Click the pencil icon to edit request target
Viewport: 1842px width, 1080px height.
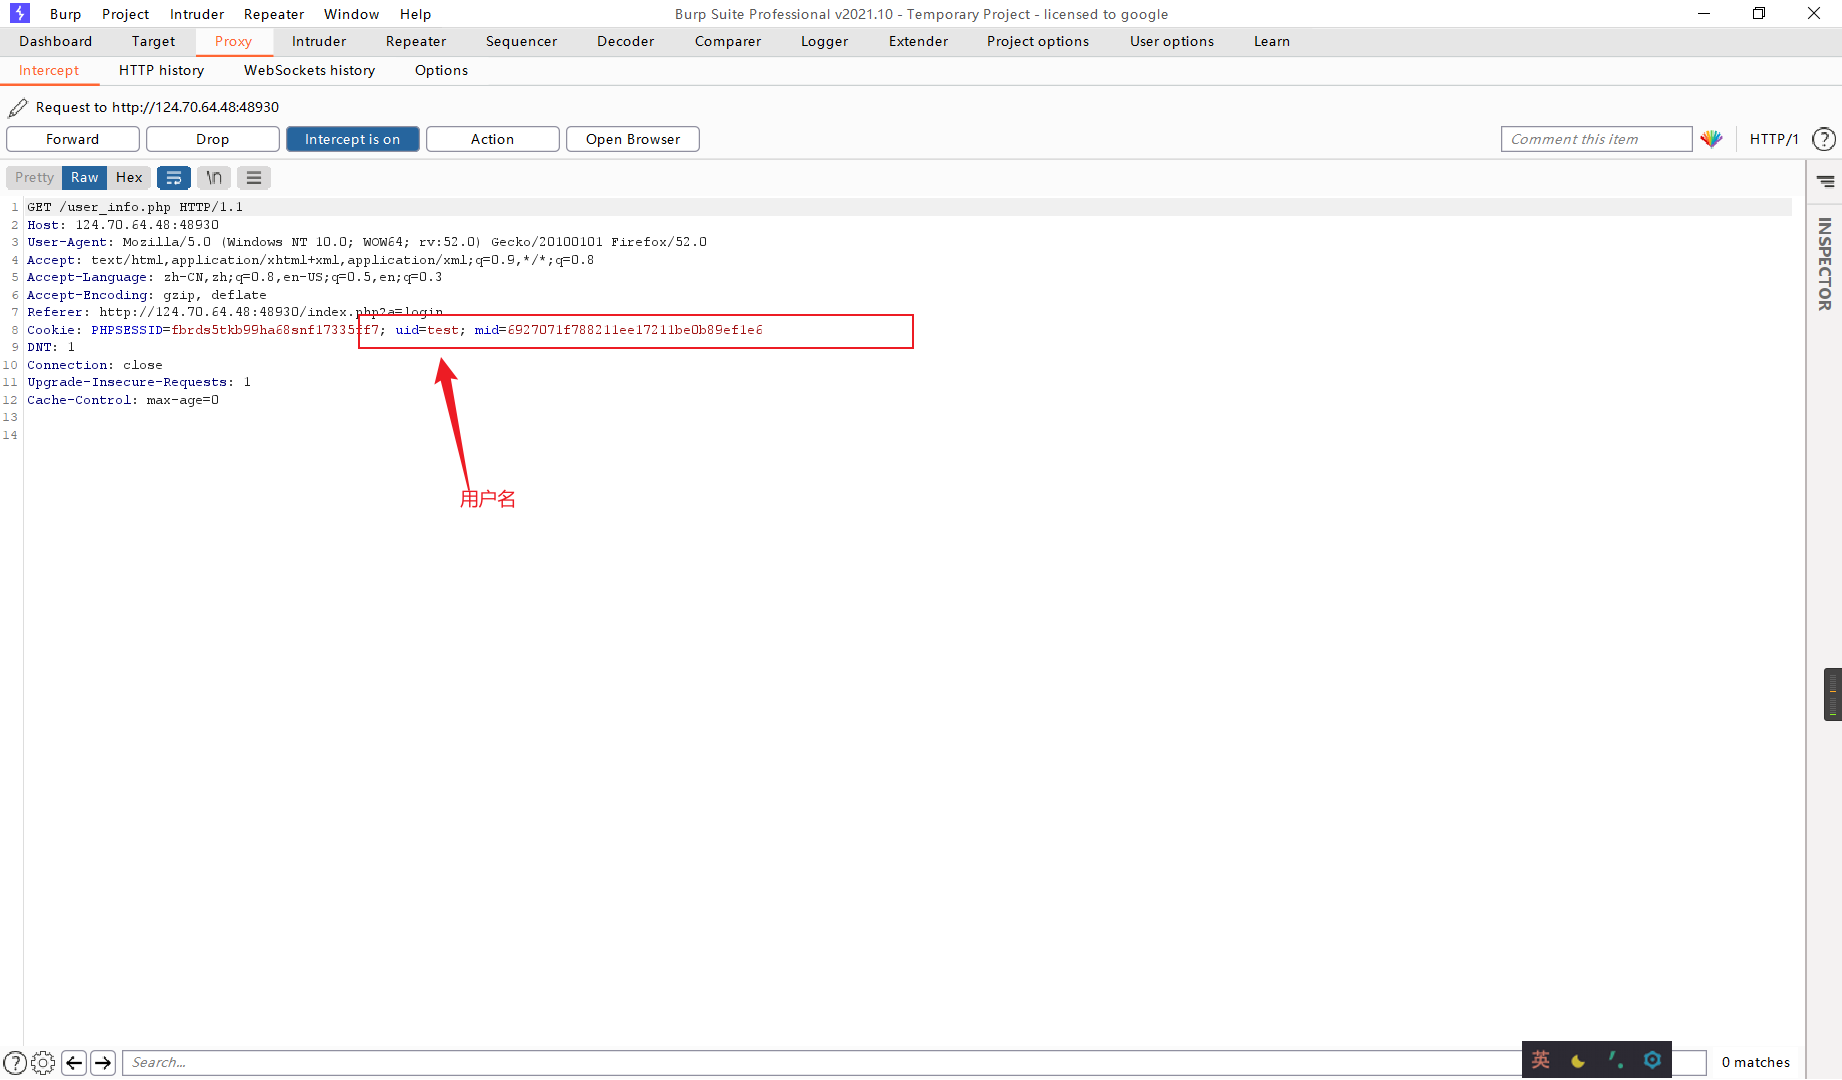[x=18, y=107]
